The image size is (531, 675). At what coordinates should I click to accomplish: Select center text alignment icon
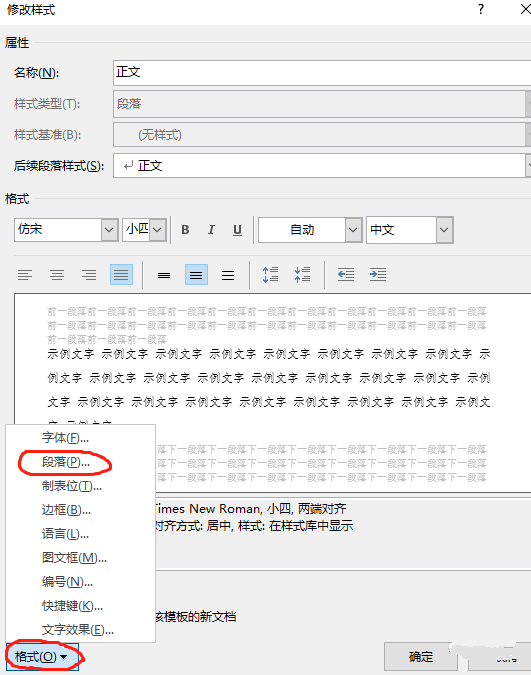pyautogui.click(x=57, y=275)
